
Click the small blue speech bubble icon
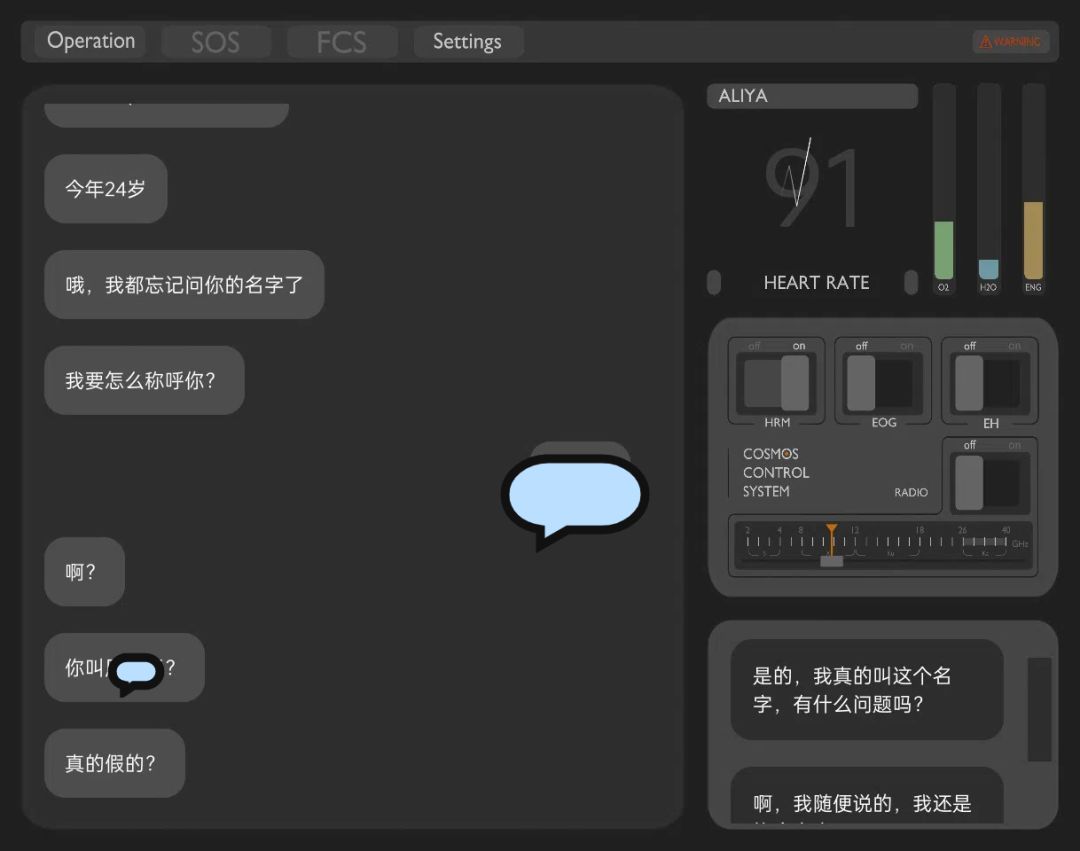136,673
